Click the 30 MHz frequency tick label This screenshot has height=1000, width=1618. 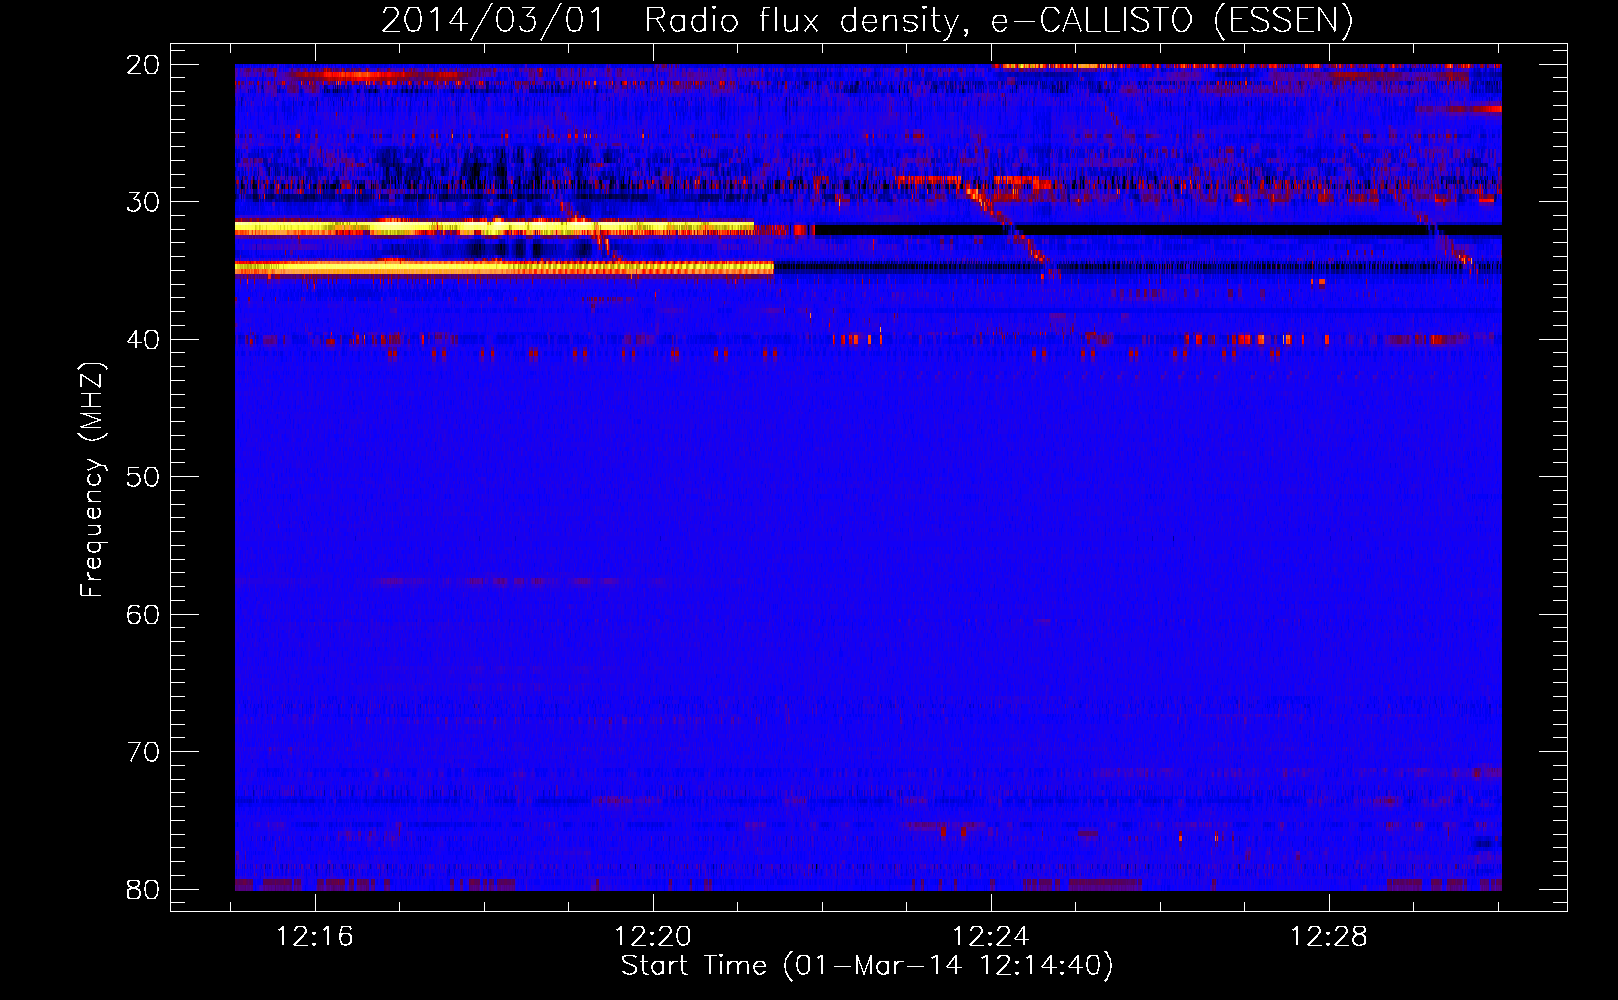143,202
